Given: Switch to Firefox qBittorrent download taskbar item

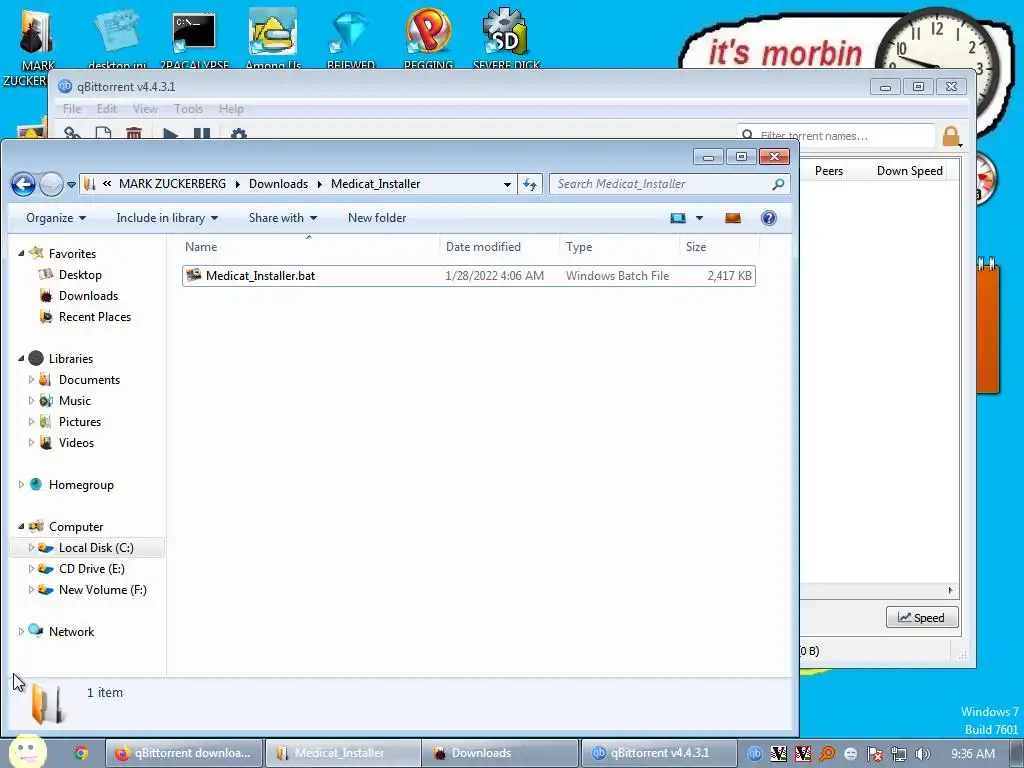Looking at the screenshot, I should (x=184, y=753).
